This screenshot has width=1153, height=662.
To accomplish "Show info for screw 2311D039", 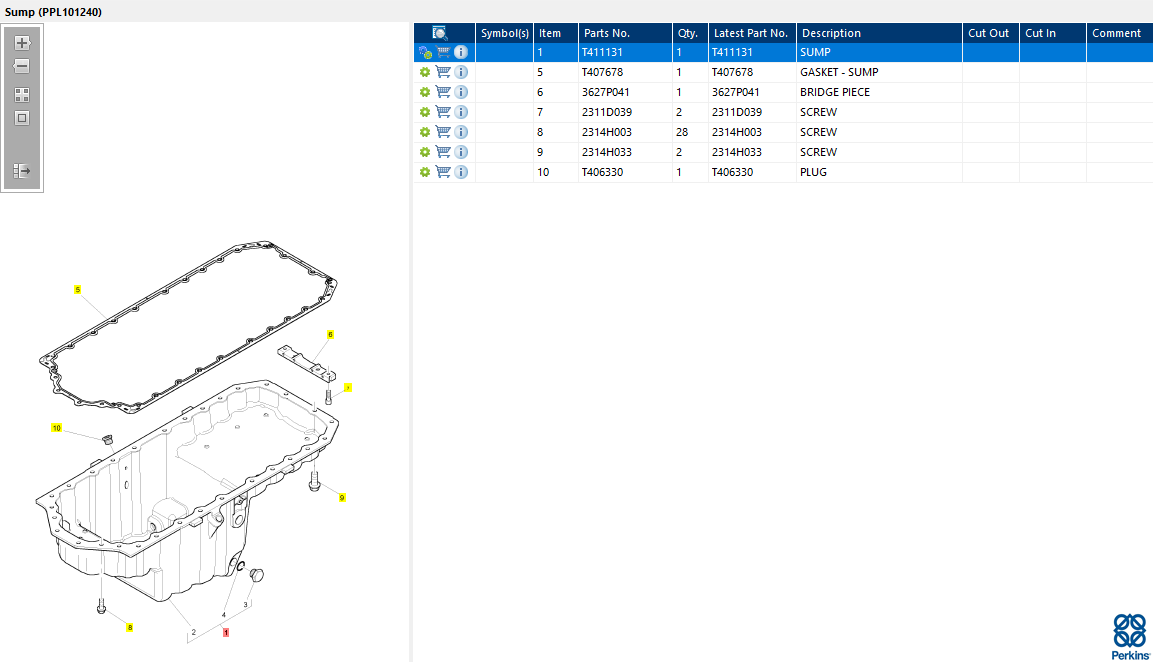I will [x=461, y=112].
